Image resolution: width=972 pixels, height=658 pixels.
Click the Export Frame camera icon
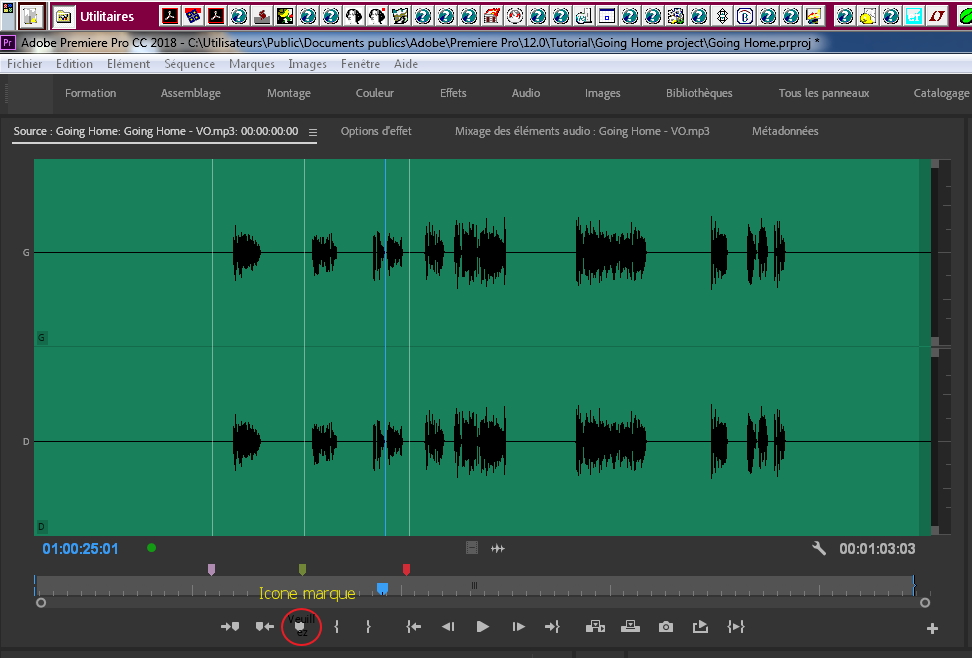[x=666, y=627]
